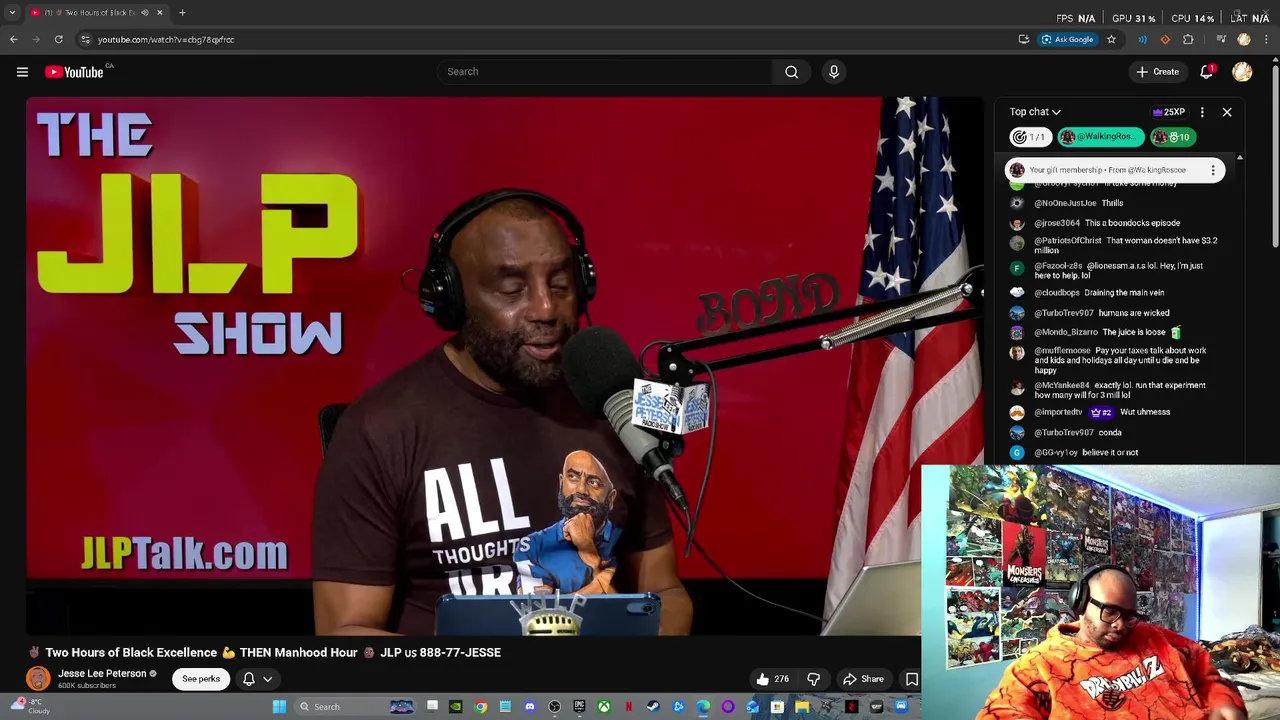Dislike the video with thumbs down

pos(814,679)
